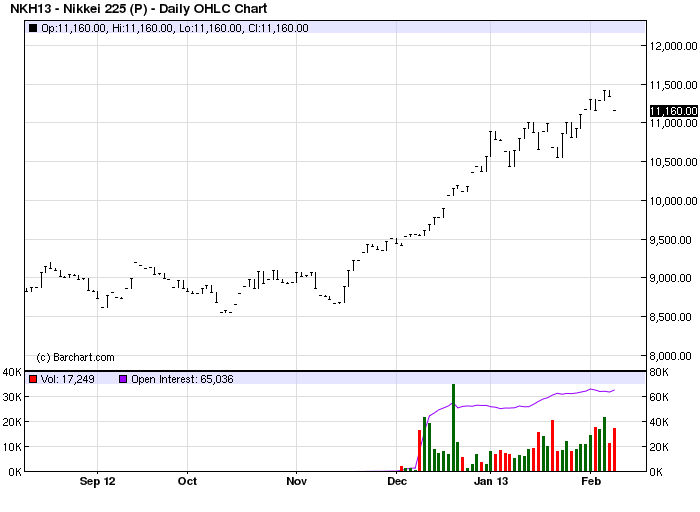Click the 40K right open interest axis label
Image resolution: width=700 pixels, height=512 pixels.
[659, 422]
